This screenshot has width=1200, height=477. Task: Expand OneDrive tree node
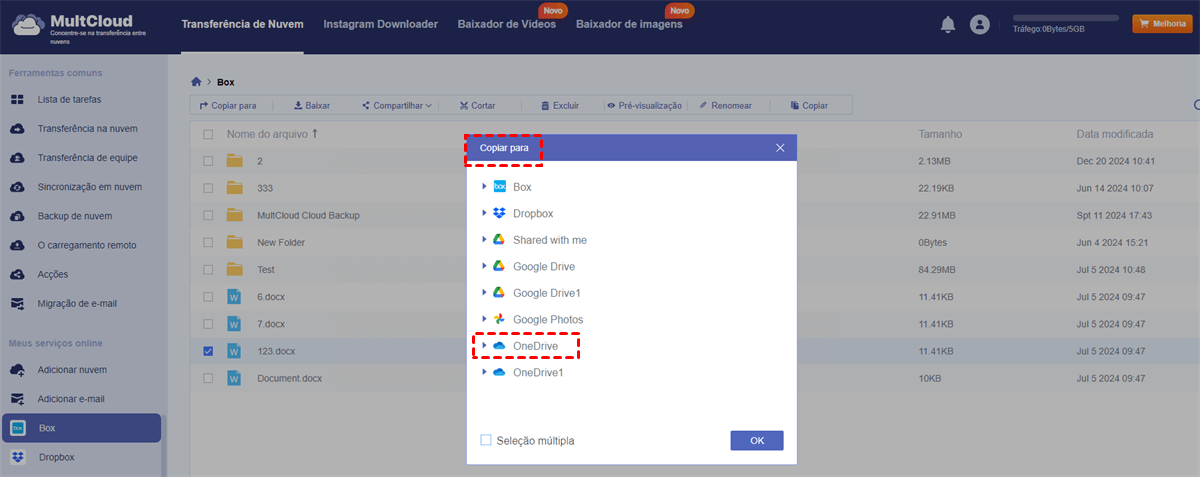[484, 346]
